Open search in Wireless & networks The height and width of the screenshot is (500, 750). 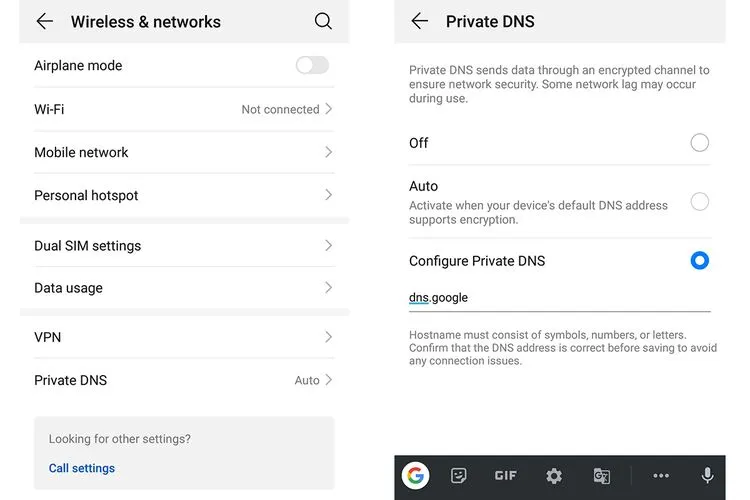click(323, 21)
